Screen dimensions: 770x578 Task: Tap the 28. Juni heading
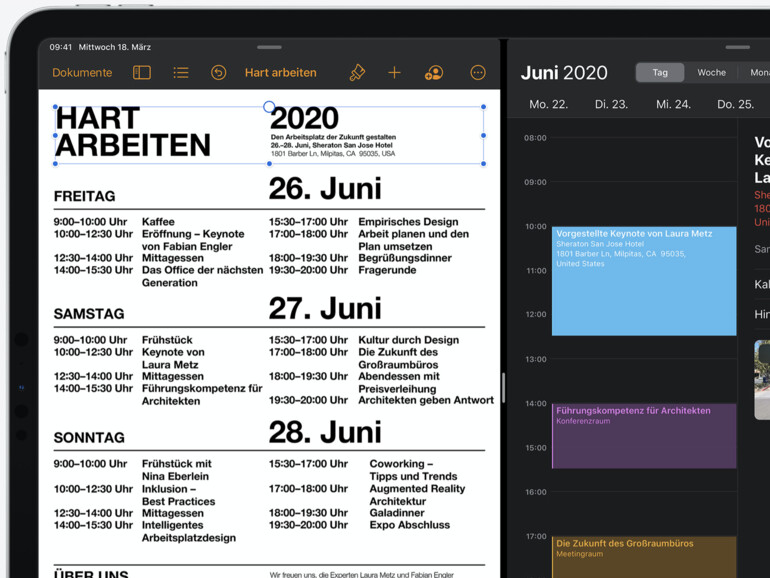pyautogui.click(x=325, y=432)
